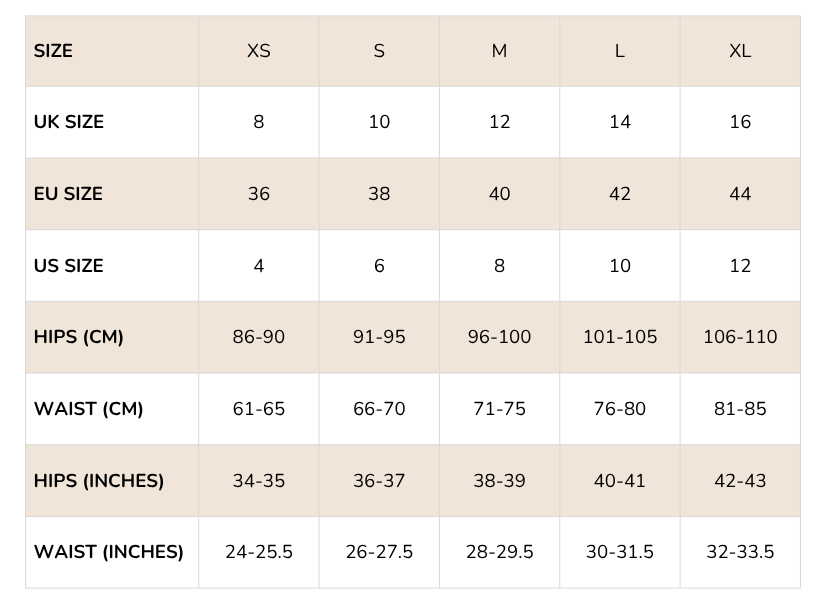825x604 pixels.
Task: Click the 38-39 hips inches cell
Action: pos(499,481)
